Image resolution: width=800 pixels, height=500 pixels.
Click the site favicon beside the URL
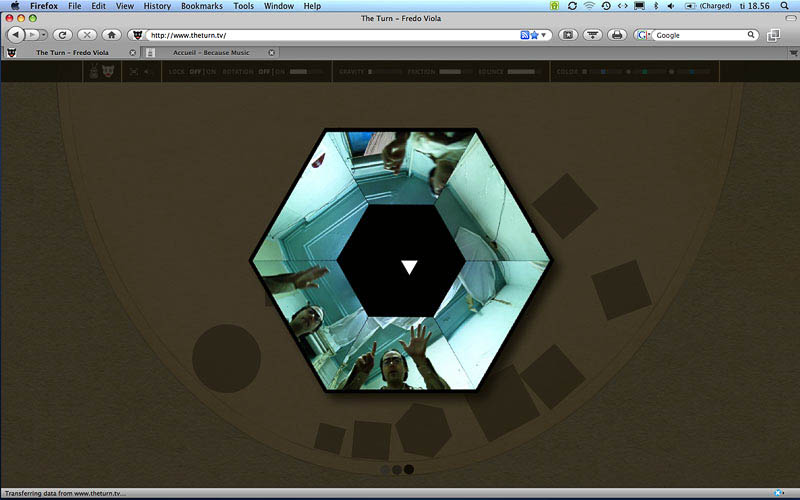coord(137,35)
